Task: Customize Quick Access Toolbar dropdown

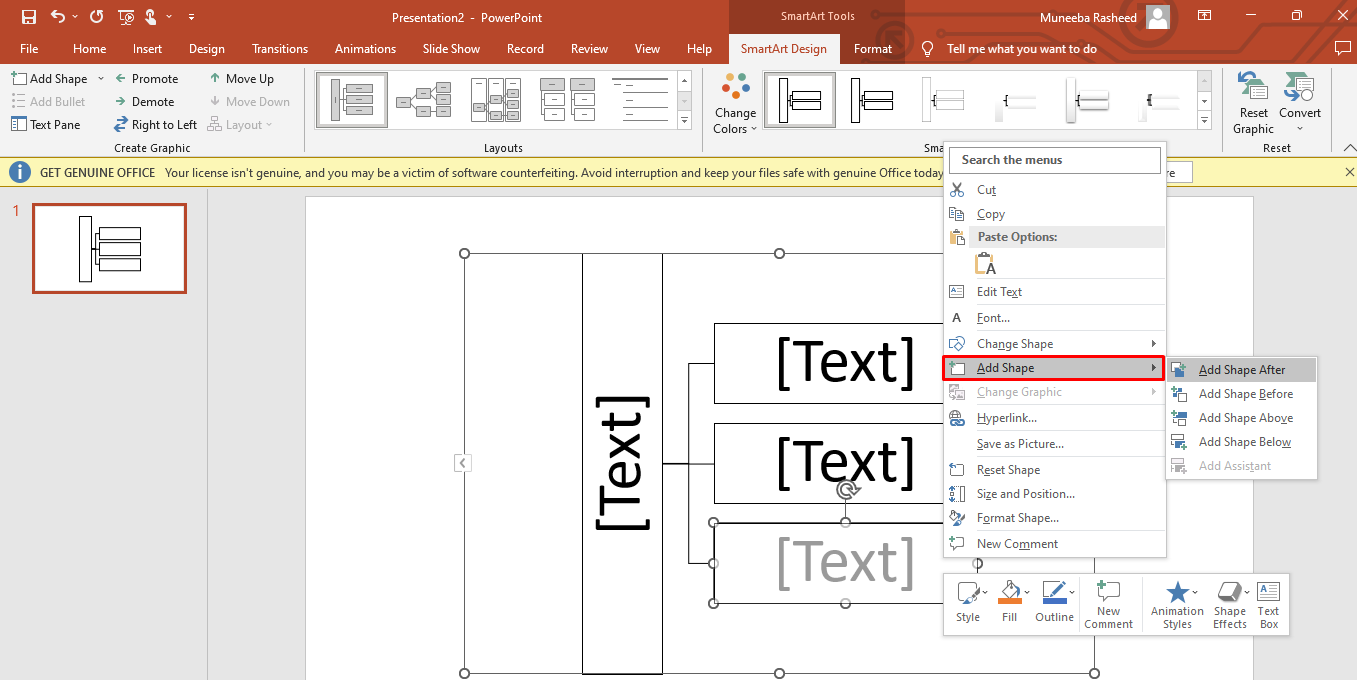Action: [191, 16]
